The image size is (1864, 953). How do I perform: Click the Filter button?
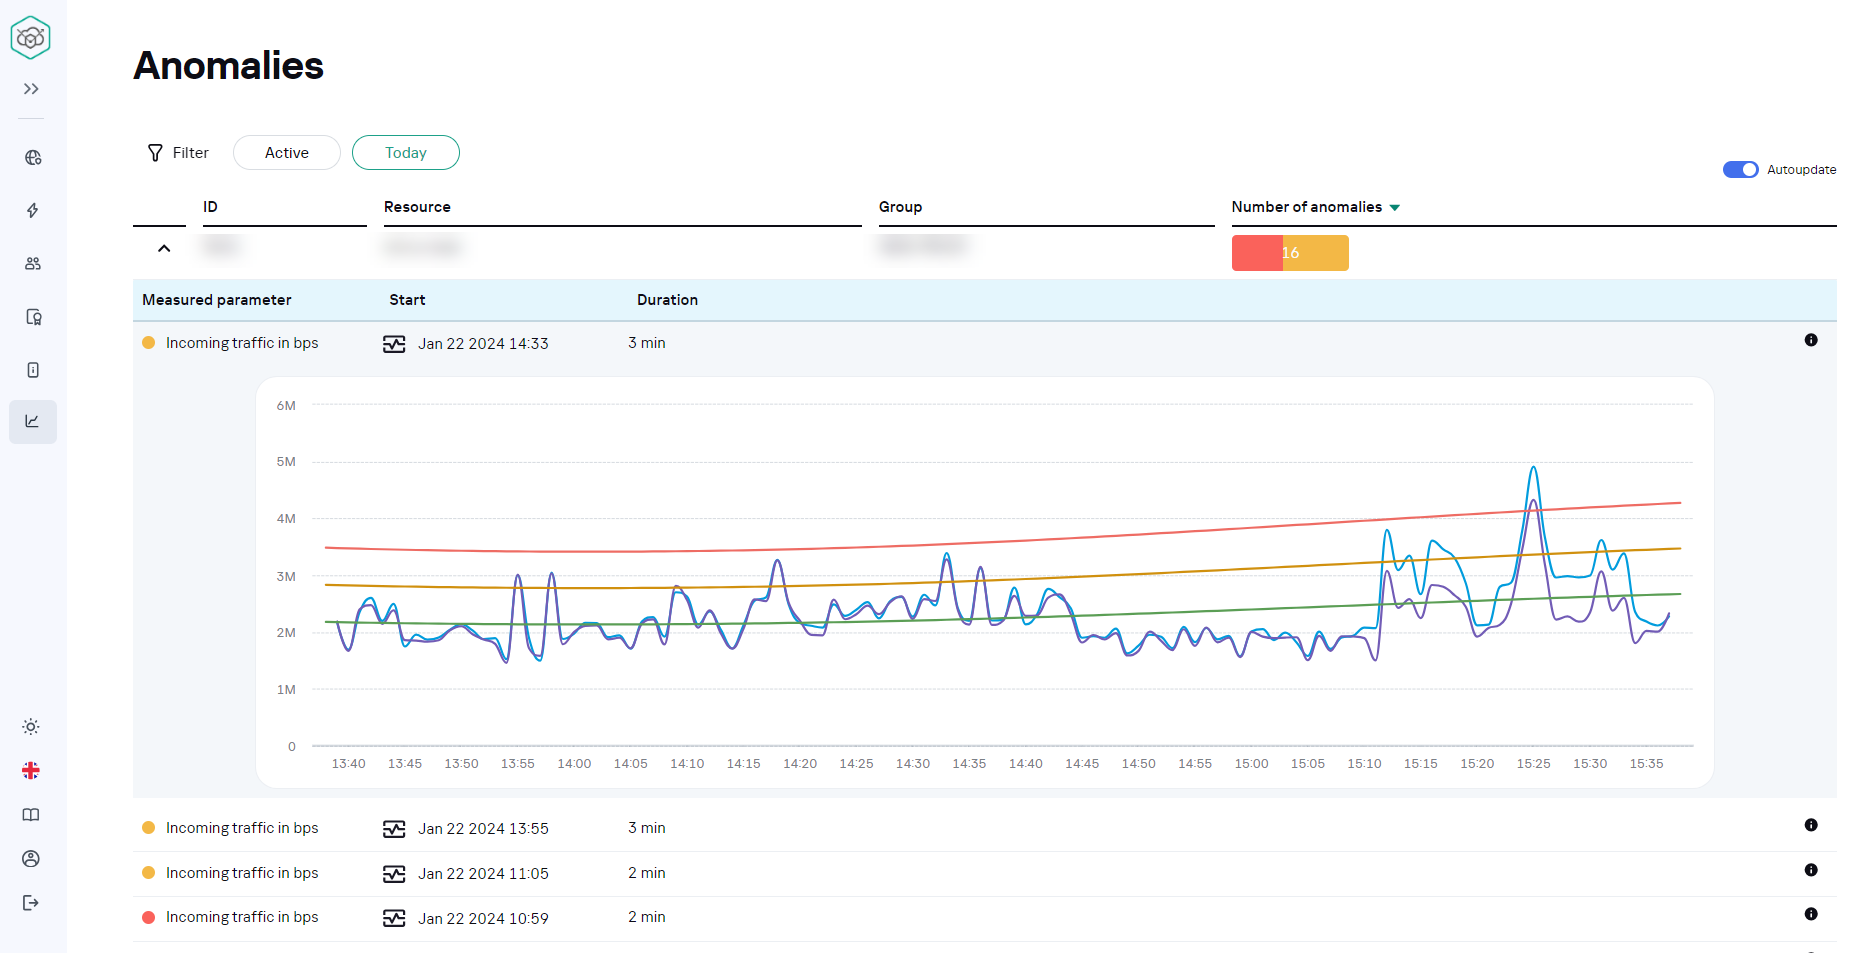pyautogui.click(x=178, y=153)
